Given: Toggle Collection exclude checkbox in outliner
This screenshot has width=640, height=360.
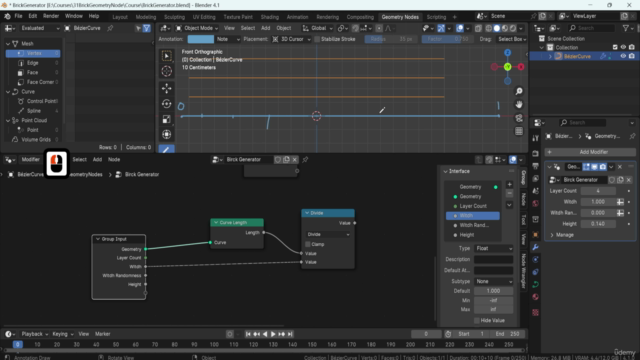Looking at the screenshot, I should pyautogui.click(x=615, y=47).
